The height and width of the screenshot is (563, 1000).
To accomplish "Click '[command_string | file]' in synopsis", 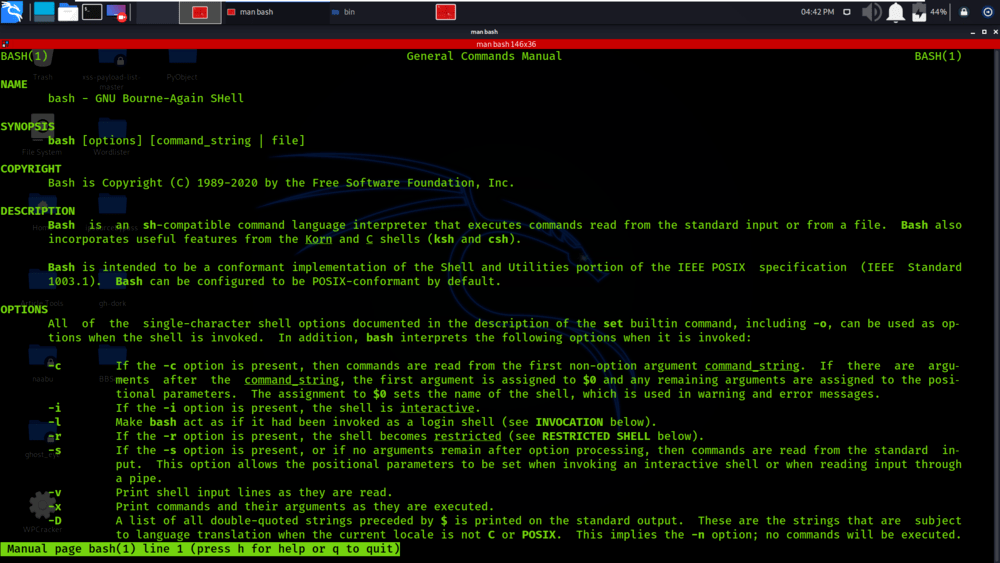I will click(227, 140).
